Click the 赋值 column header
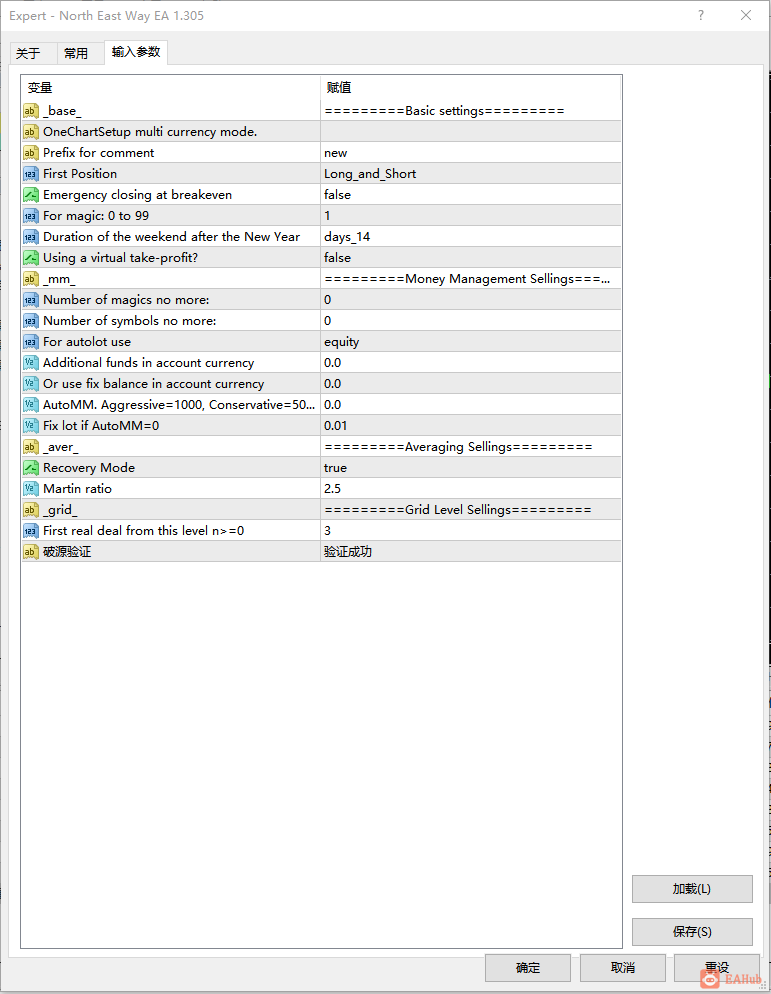The width and height of the screenshot is (771, 994). tap(470, 87)
